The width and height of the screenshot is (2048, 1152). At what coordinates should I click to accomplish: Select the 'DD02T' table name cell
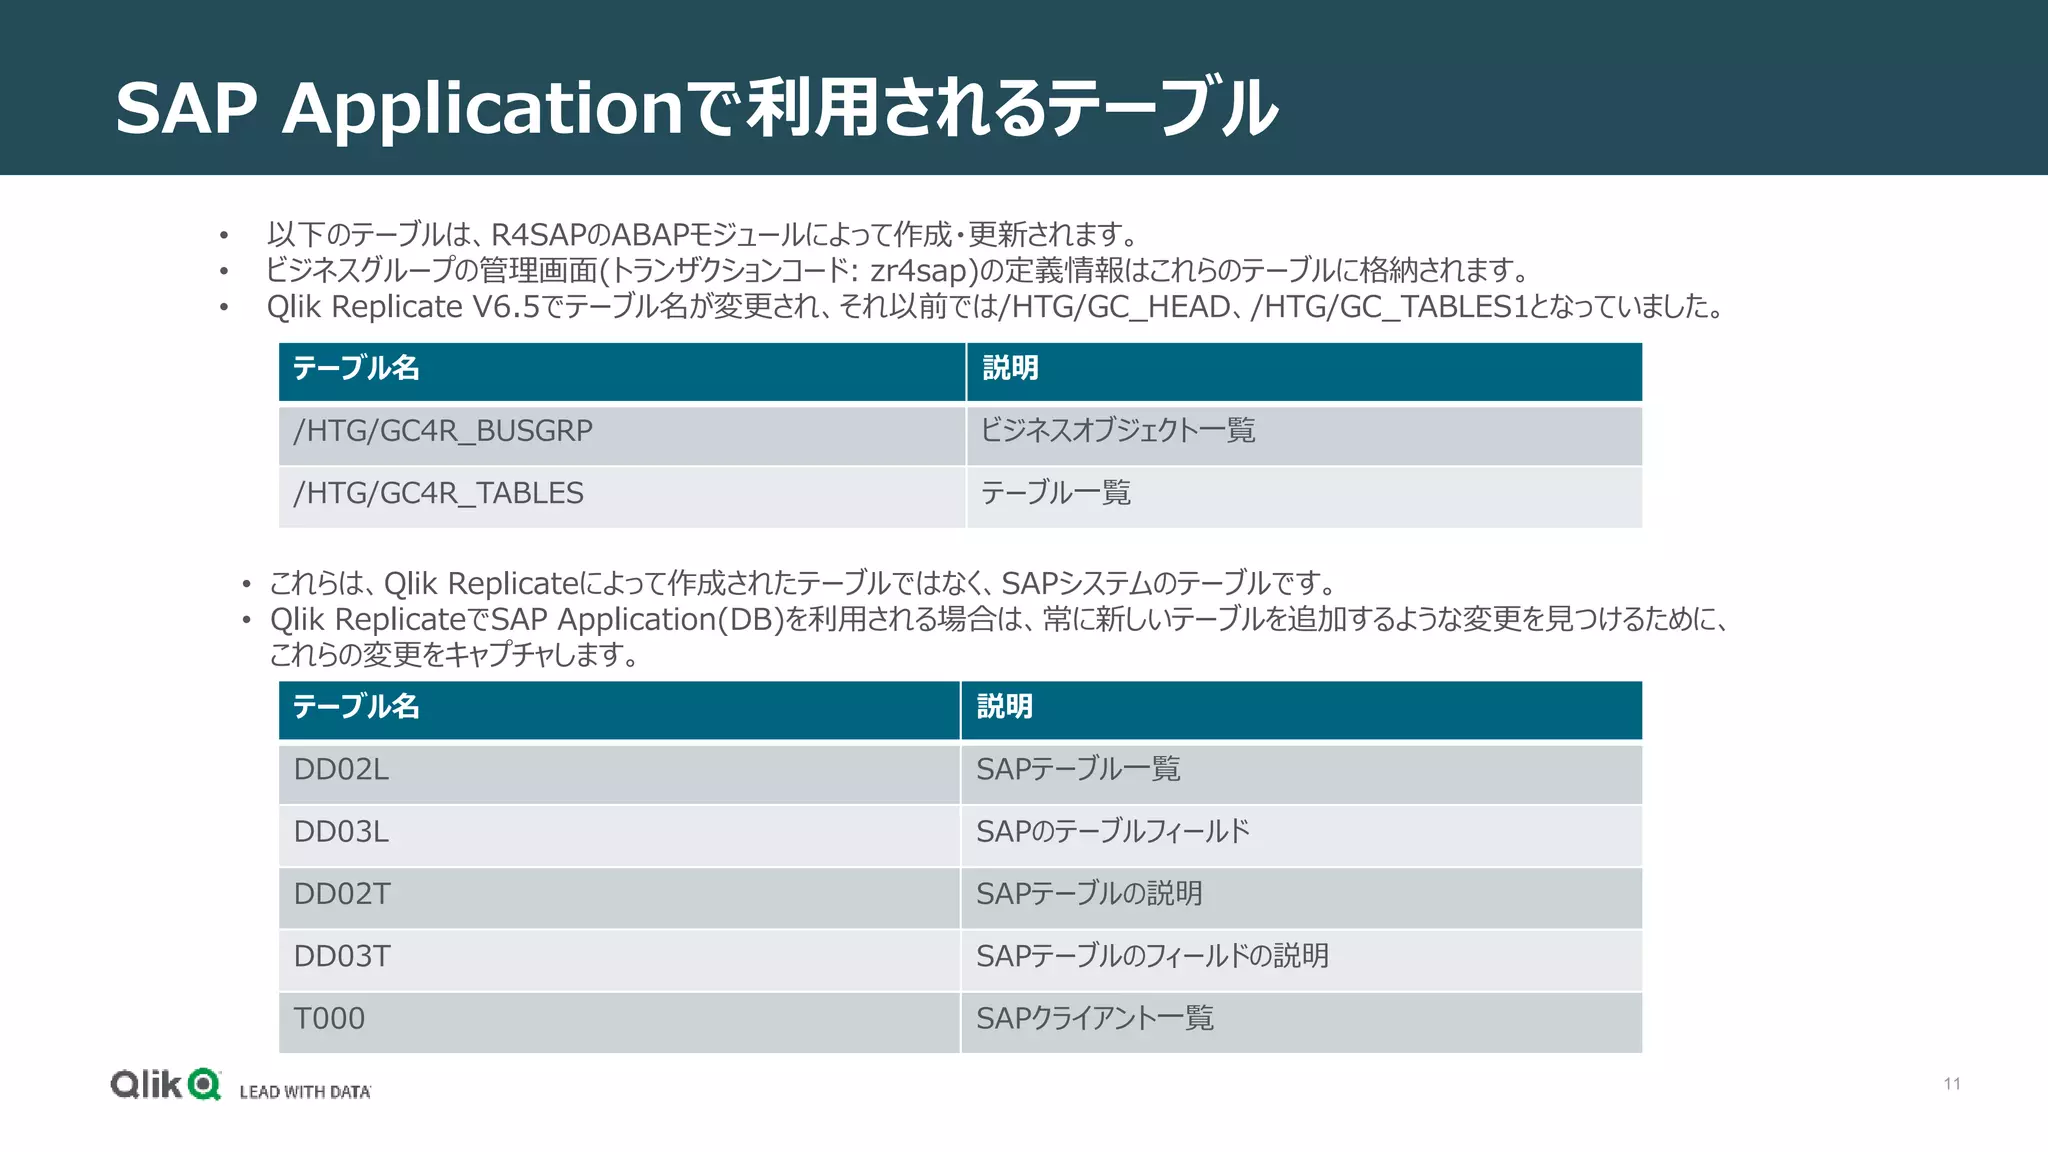point(619,898)
